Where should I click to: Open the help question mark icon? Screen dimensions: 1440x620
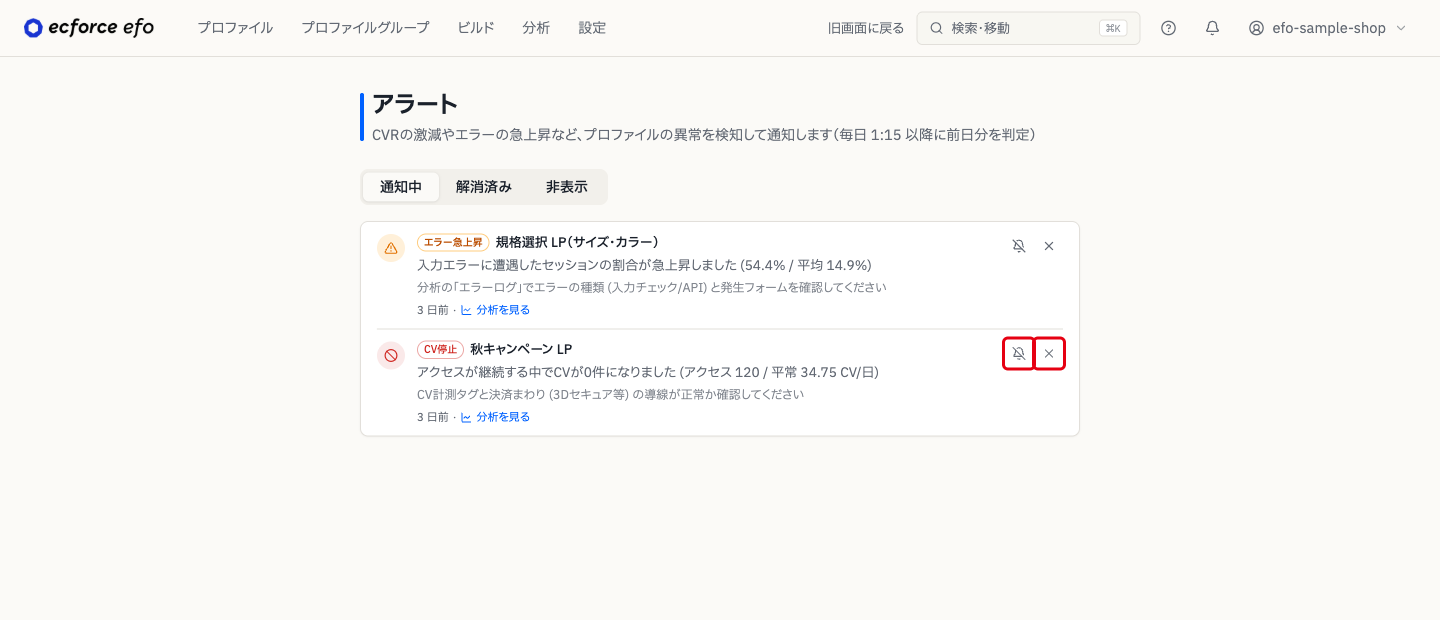click(x=1168, y=28)
